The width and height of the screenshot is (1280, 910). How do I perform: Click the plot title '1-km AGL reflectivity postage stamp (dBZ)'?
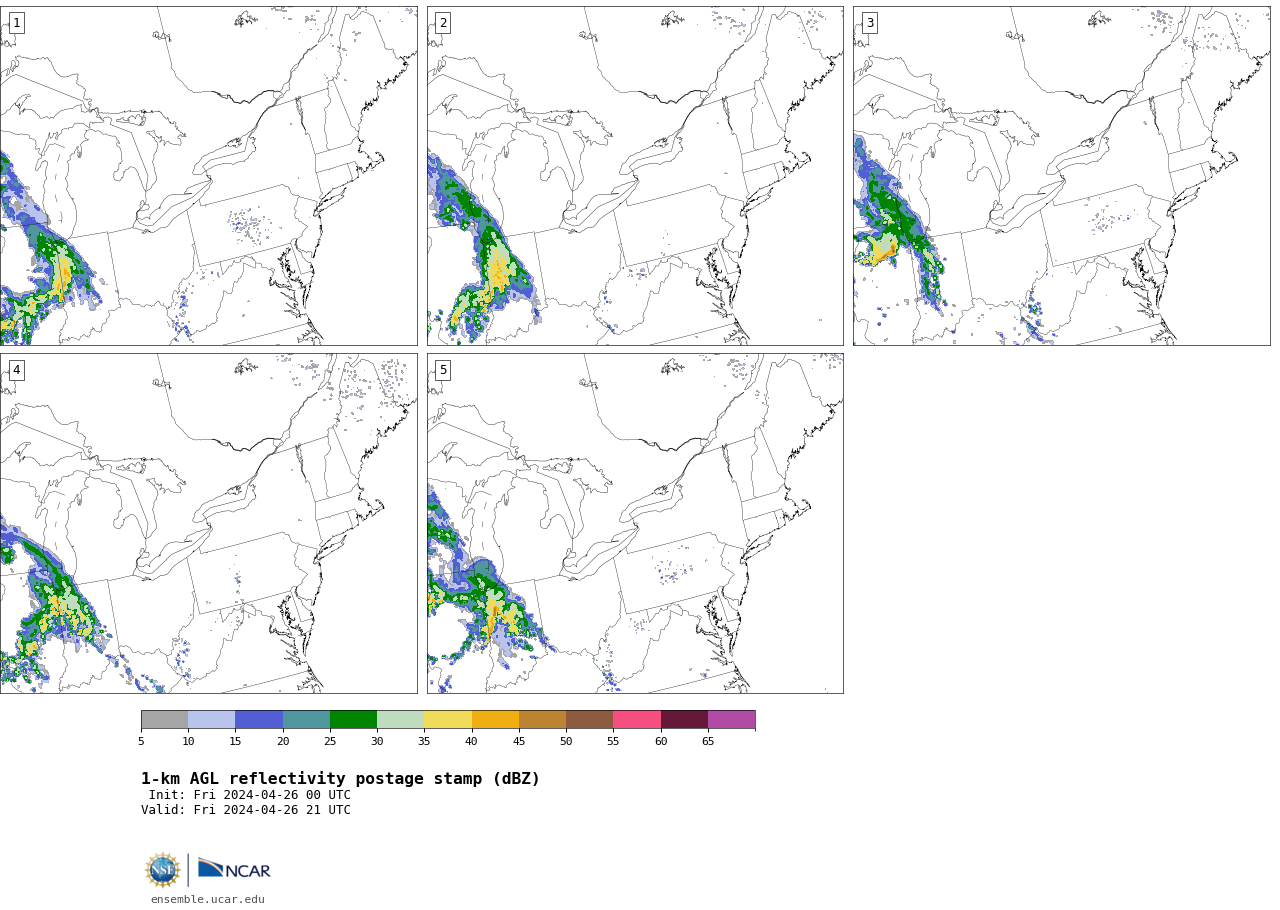(x=340, y=779)
